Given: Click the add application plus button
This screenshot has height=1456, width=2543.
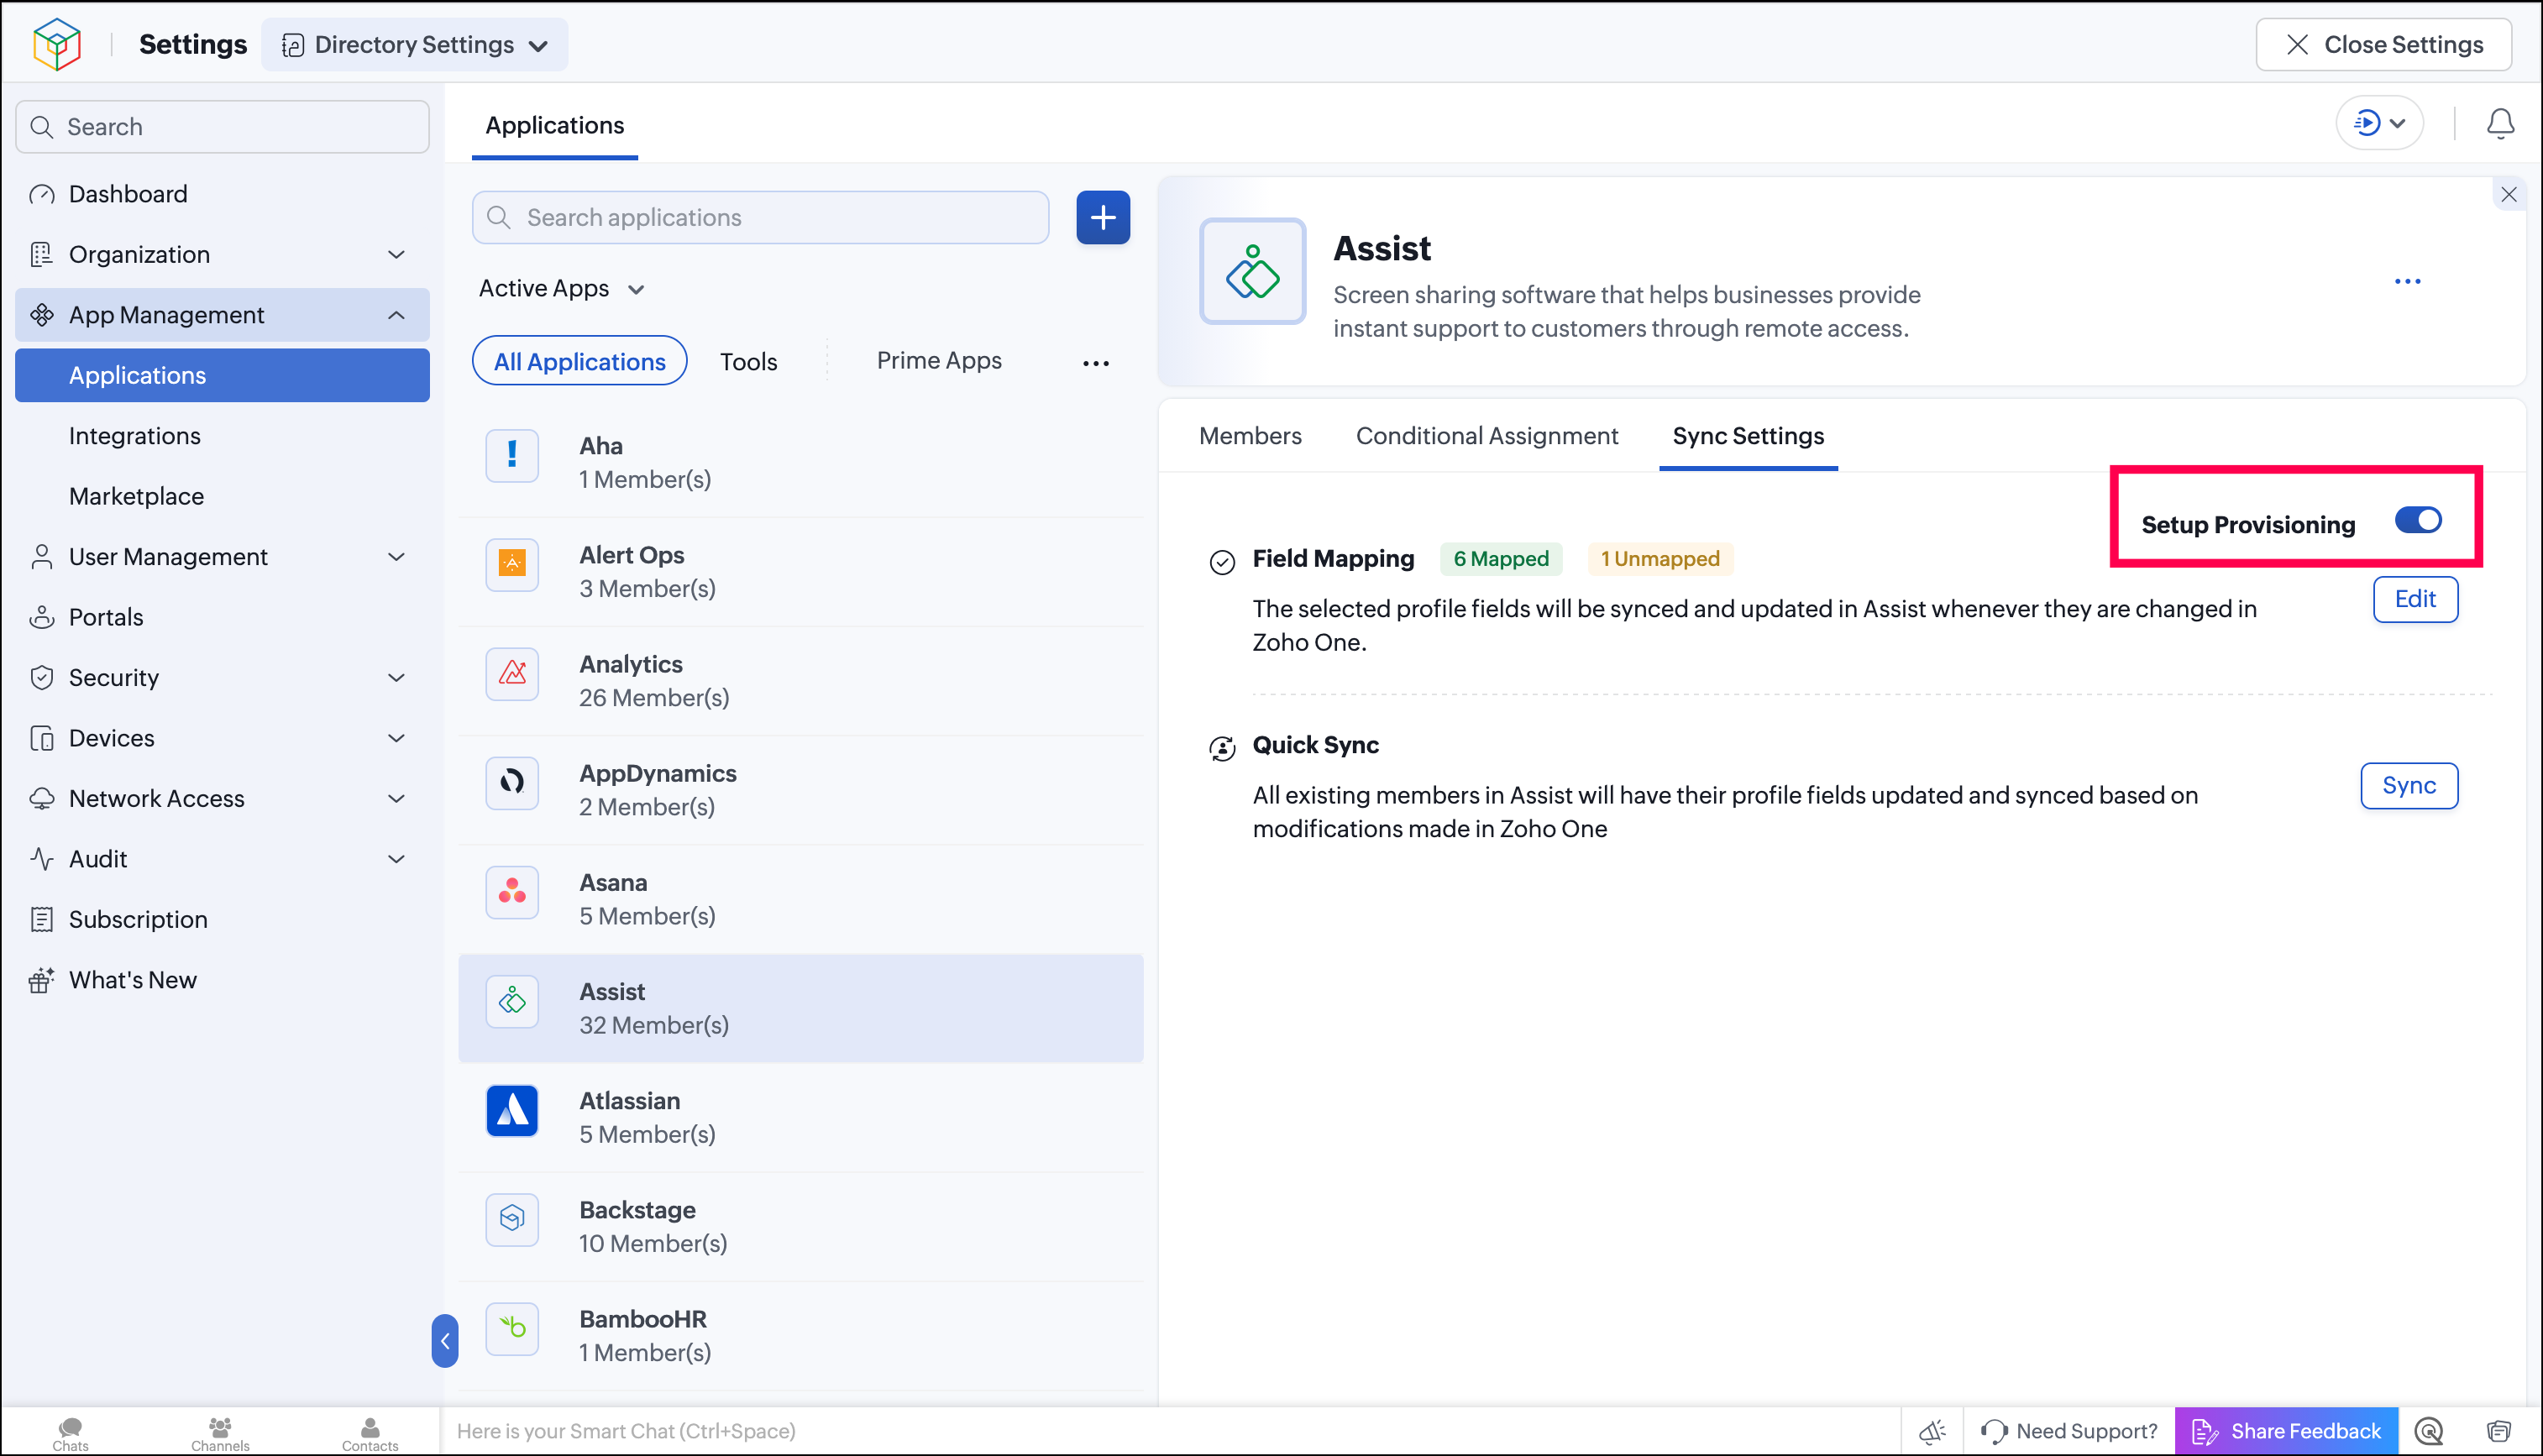Looking at the screenshot, I should click(x=1103, y=217).
